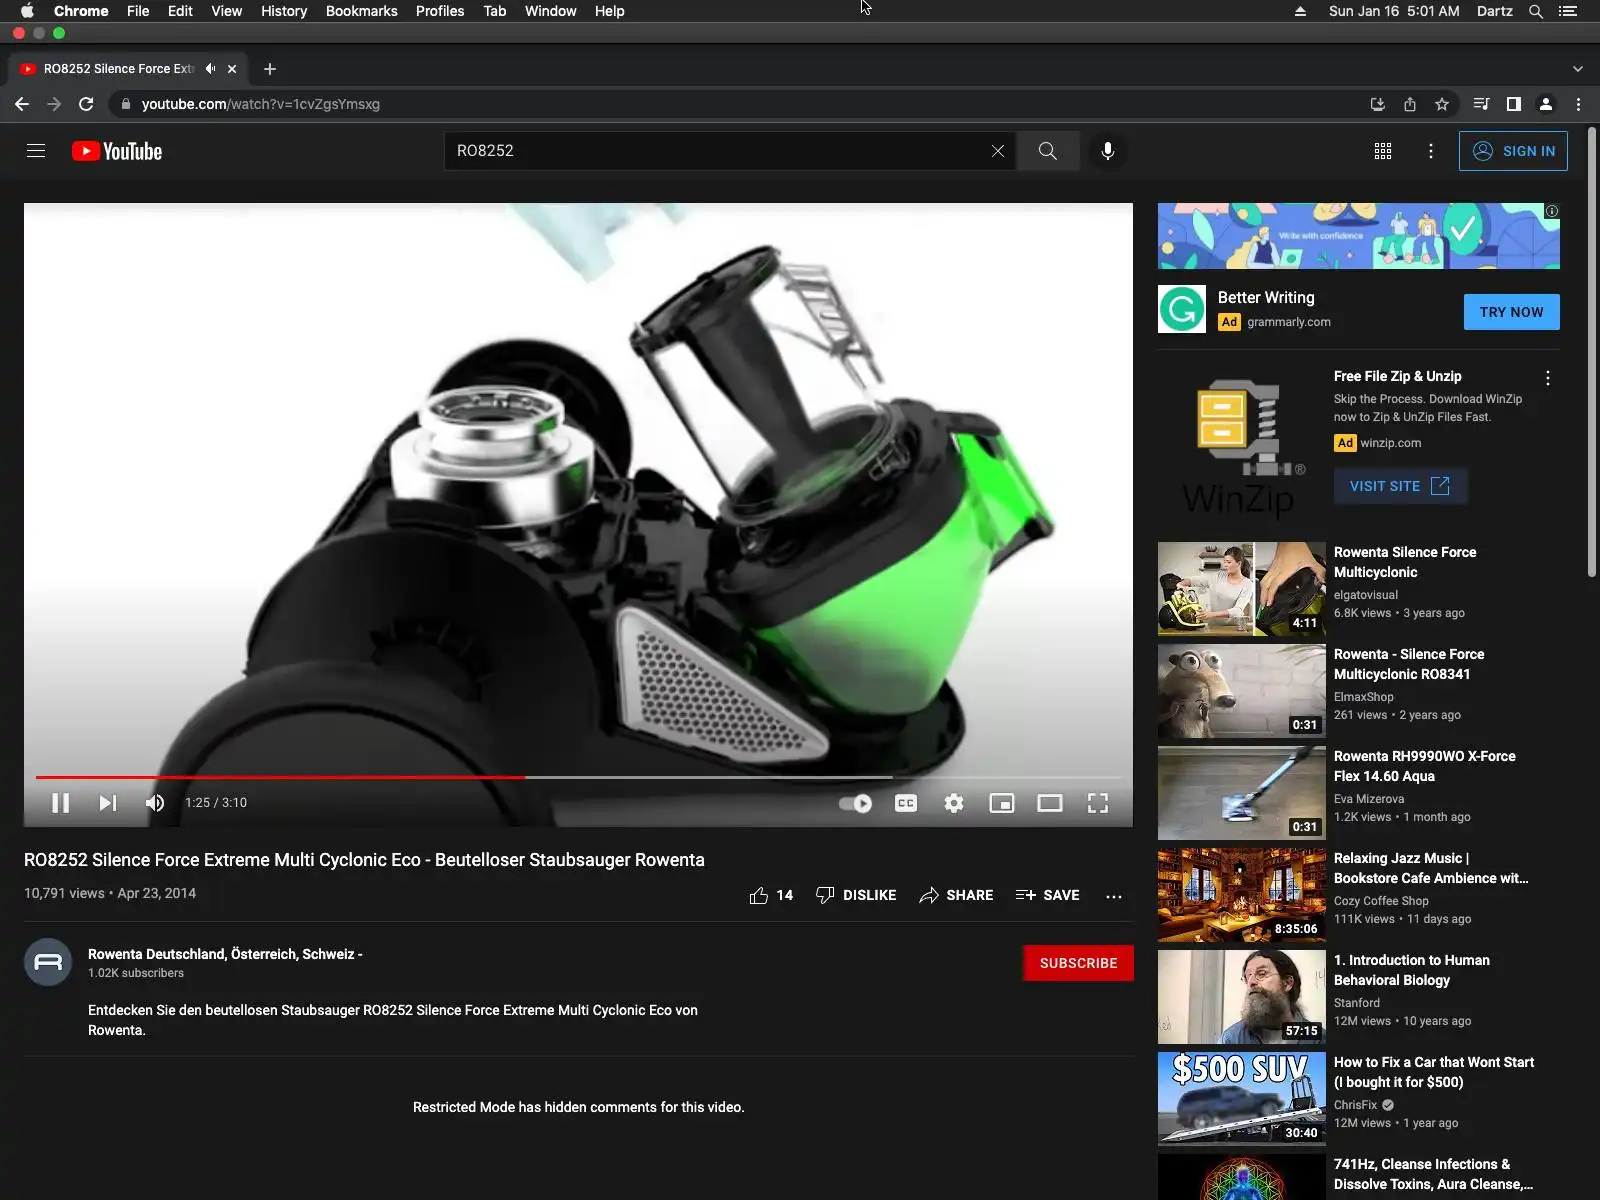Open How to Fix a Car video
This screenshot has width=1600, height=1200.
(1434, 1072)
